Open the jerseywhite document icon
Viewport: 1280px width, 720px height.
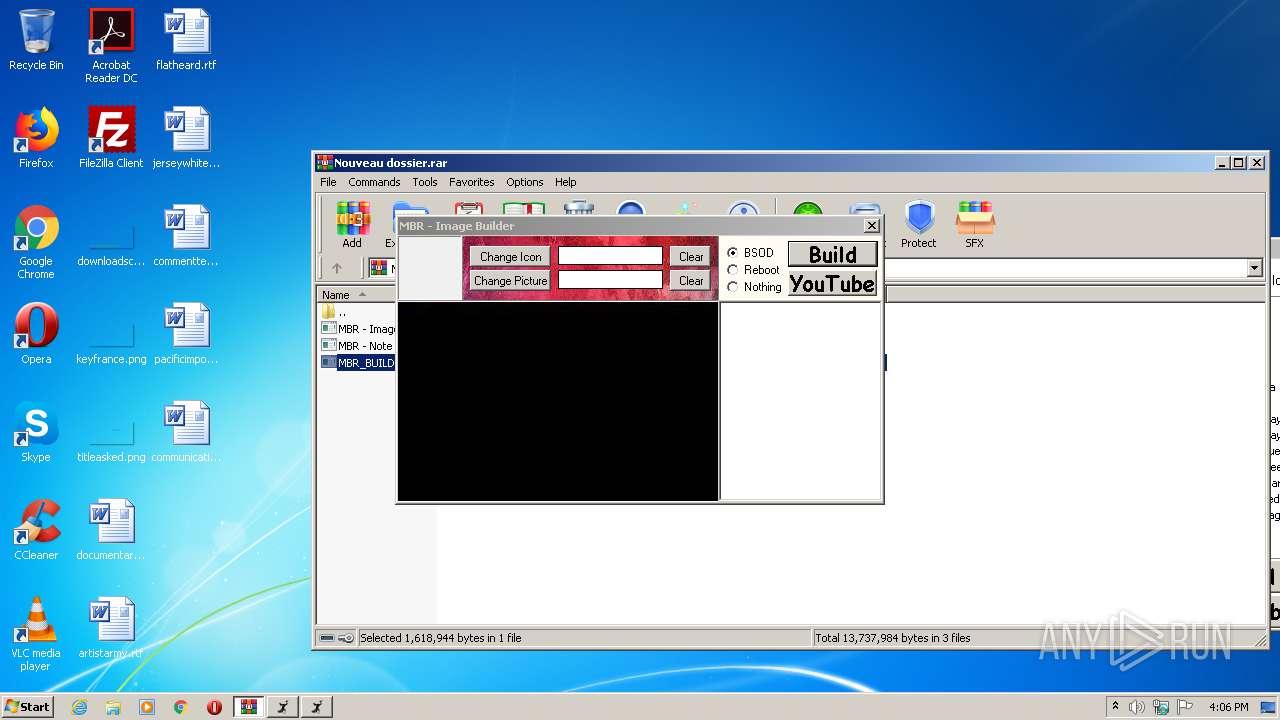(x=186, y=139)
